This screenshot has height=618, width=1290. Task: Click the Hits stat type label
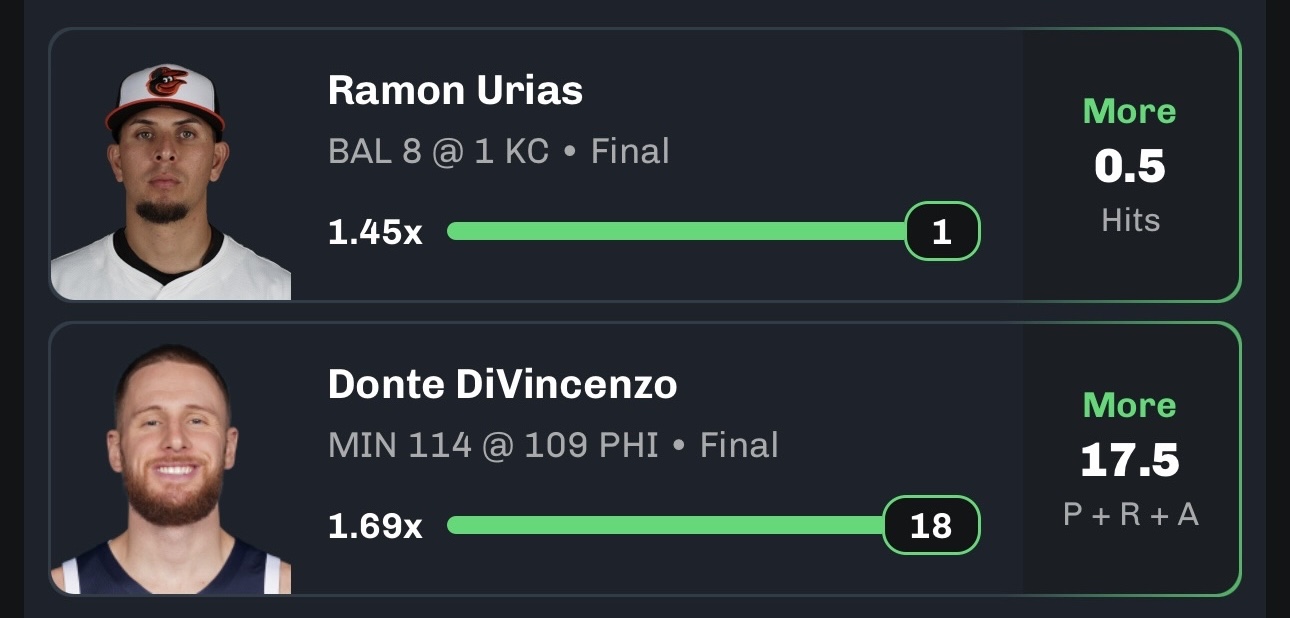1130,220
